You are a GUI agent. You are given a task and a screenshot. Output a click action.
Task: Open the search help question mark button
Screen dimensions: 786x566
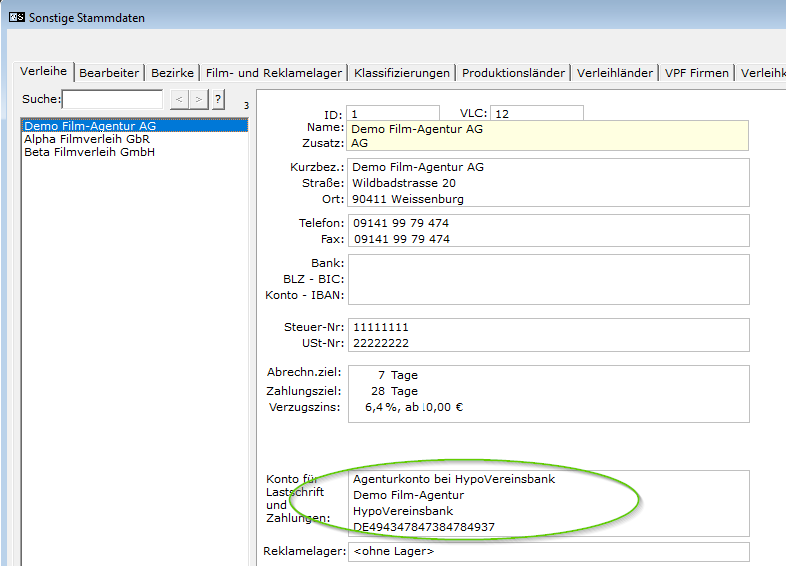pos(218,99)
